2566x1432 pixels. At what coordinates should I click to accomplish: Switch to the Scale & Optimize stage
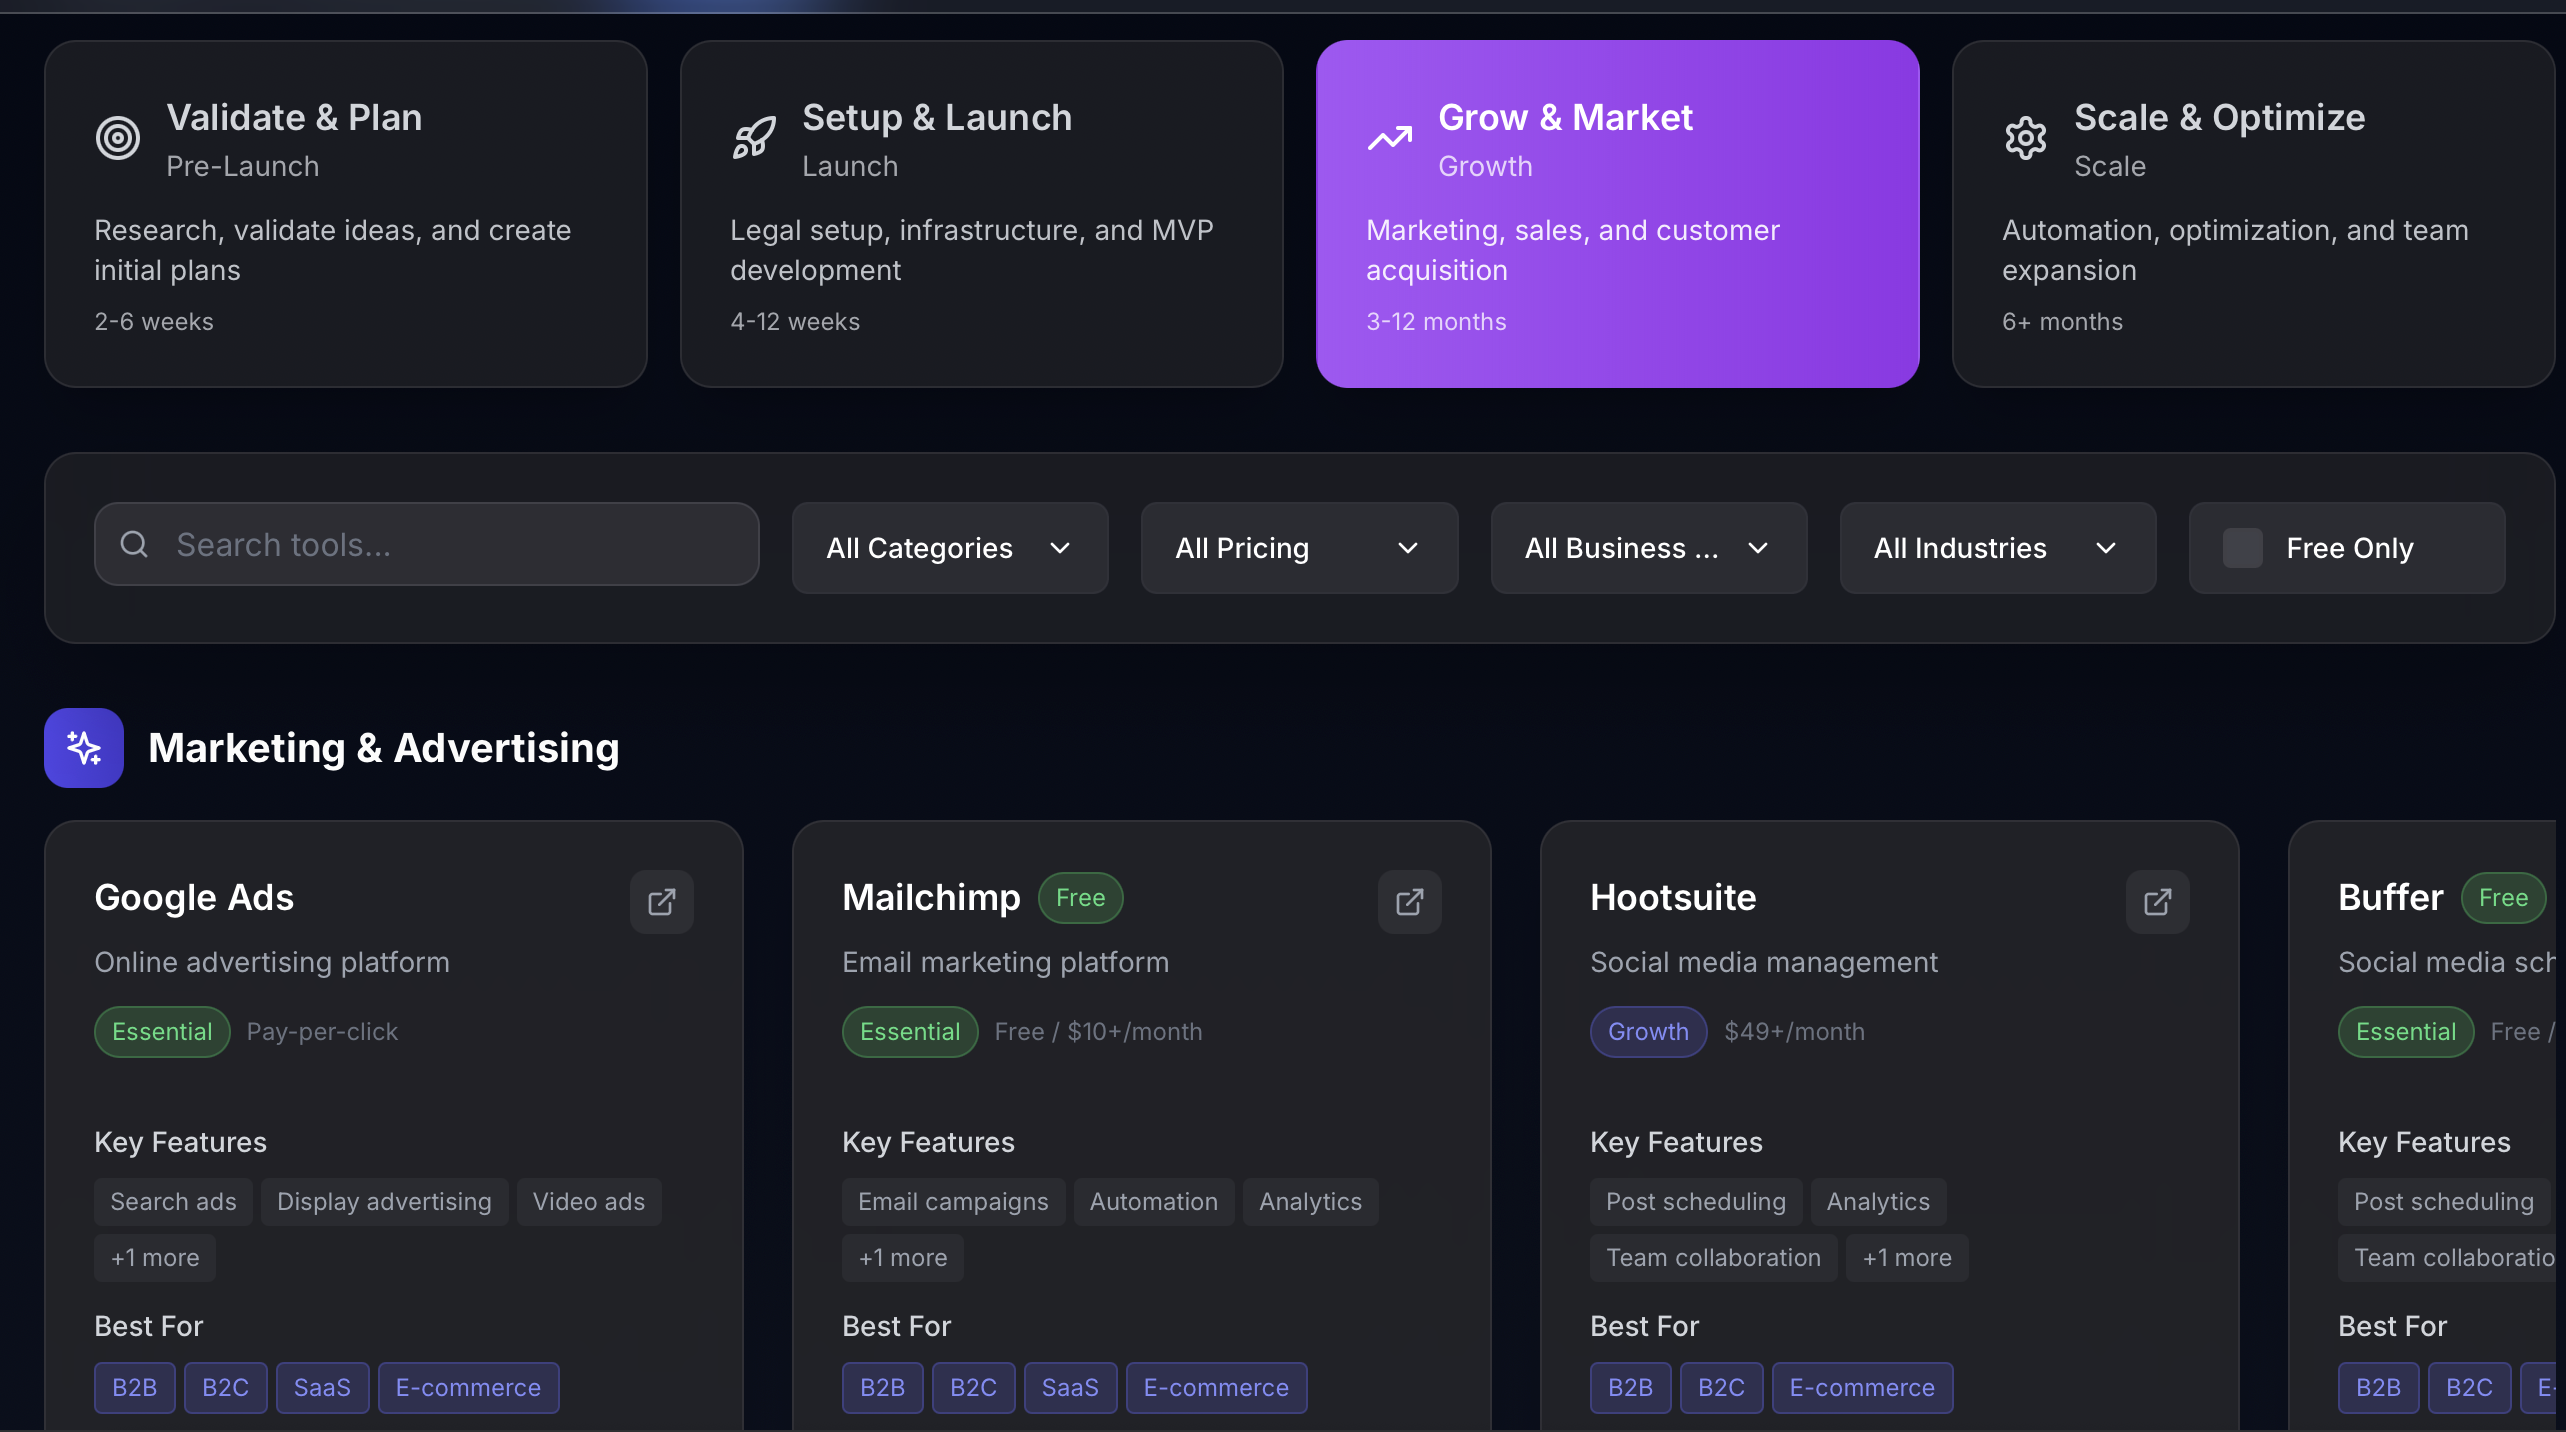pyautogui.click(x=2254, y=214)
